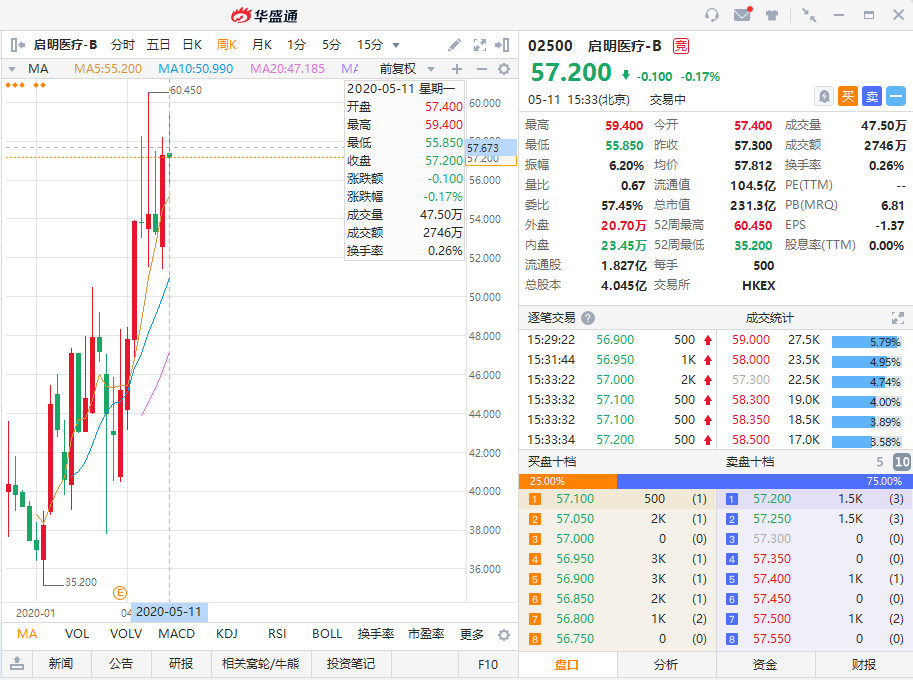Click the price alert bell icon
The image size is (913, 680).
click(824, 96)
